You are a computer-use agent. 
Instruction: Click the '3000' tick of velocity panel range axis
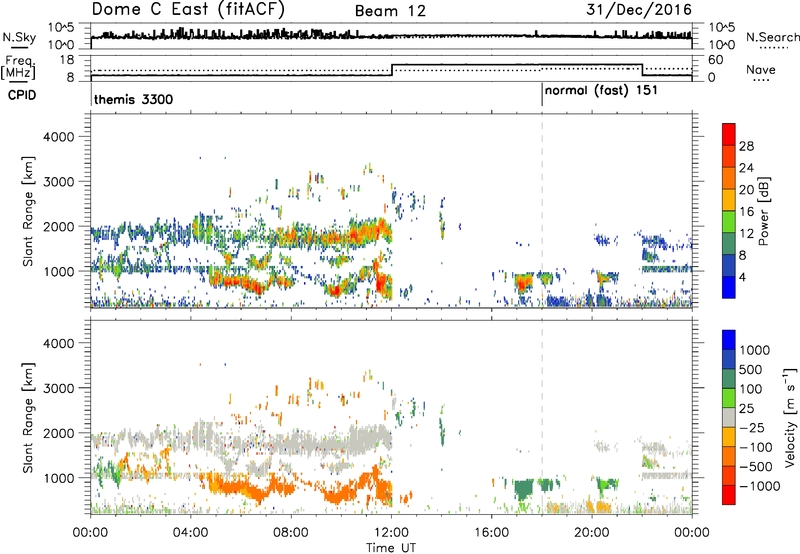tap(59, 388)
